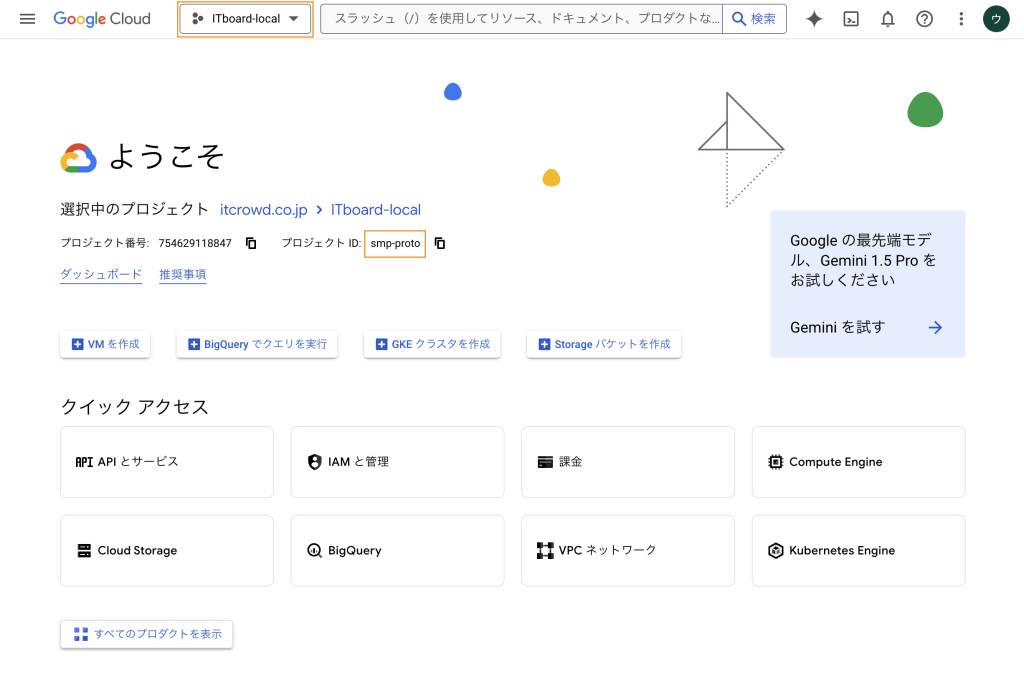
Task: Open the help question mark icon
Action: (924, 19)
